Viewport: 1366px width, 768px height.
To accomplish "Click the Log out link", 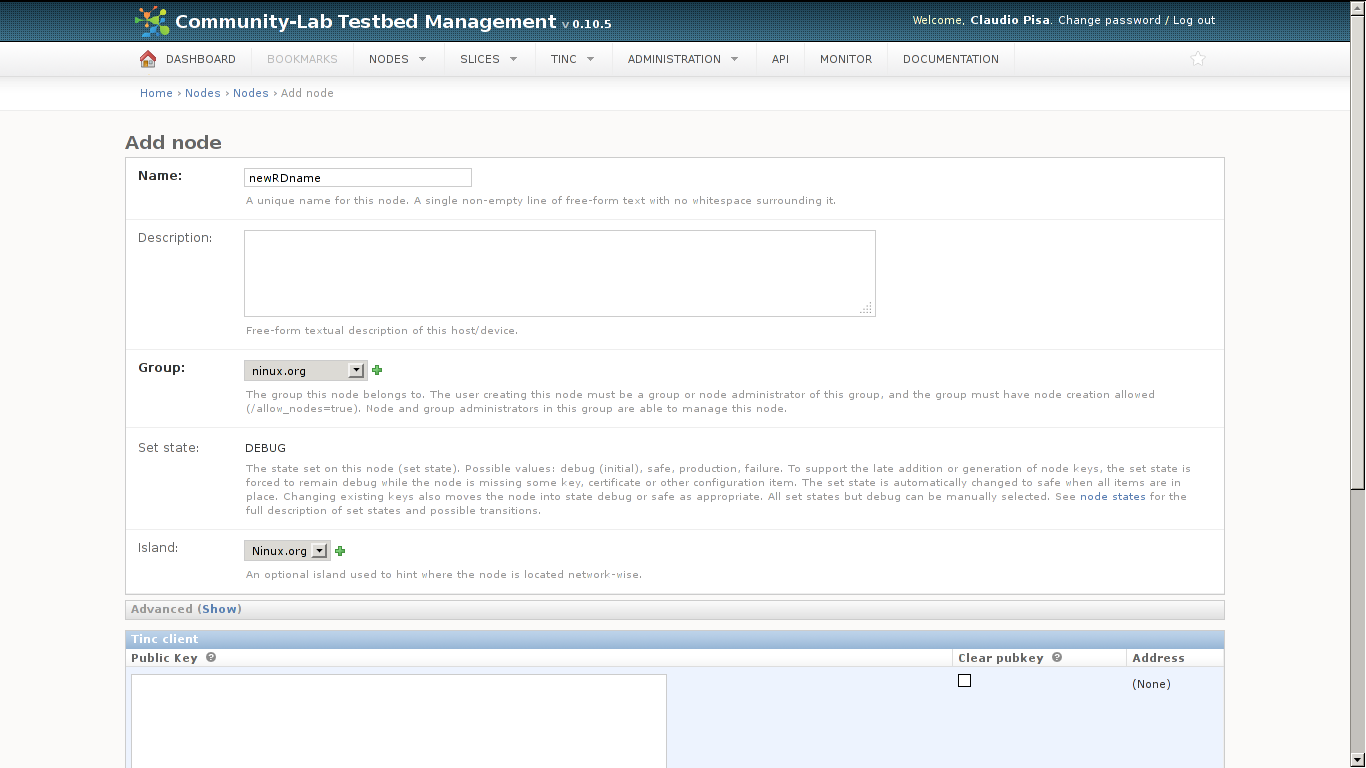I will click(x=1194, y=20).
